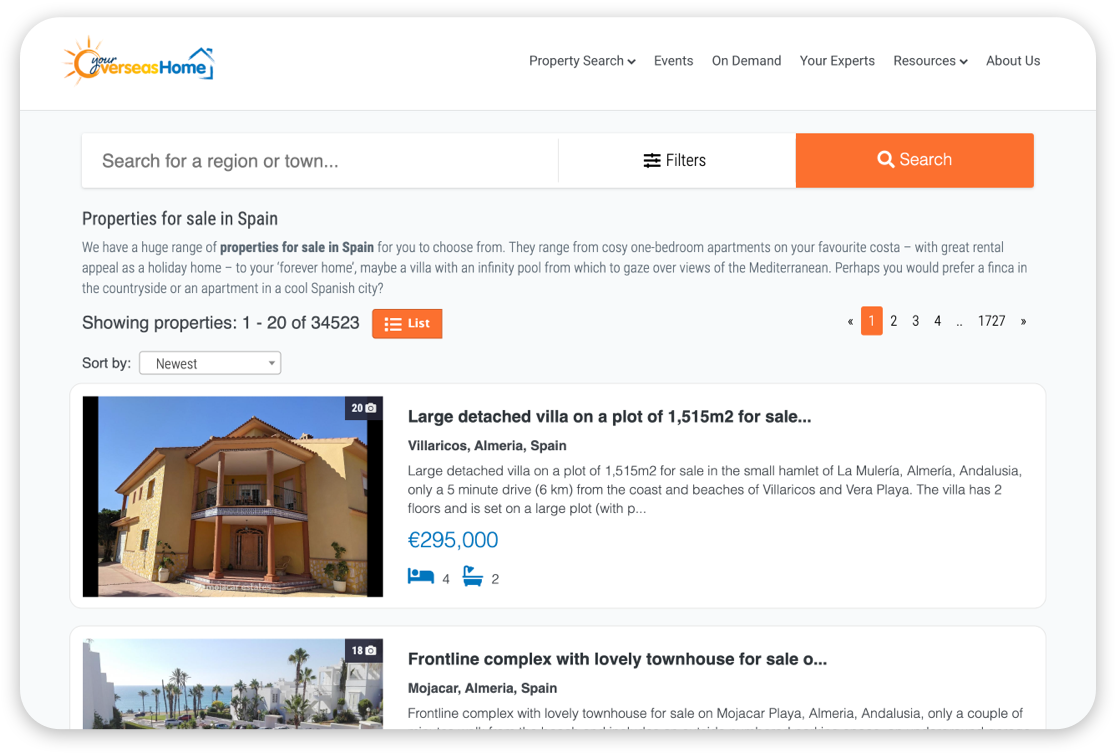Go to results page 4

937,321
